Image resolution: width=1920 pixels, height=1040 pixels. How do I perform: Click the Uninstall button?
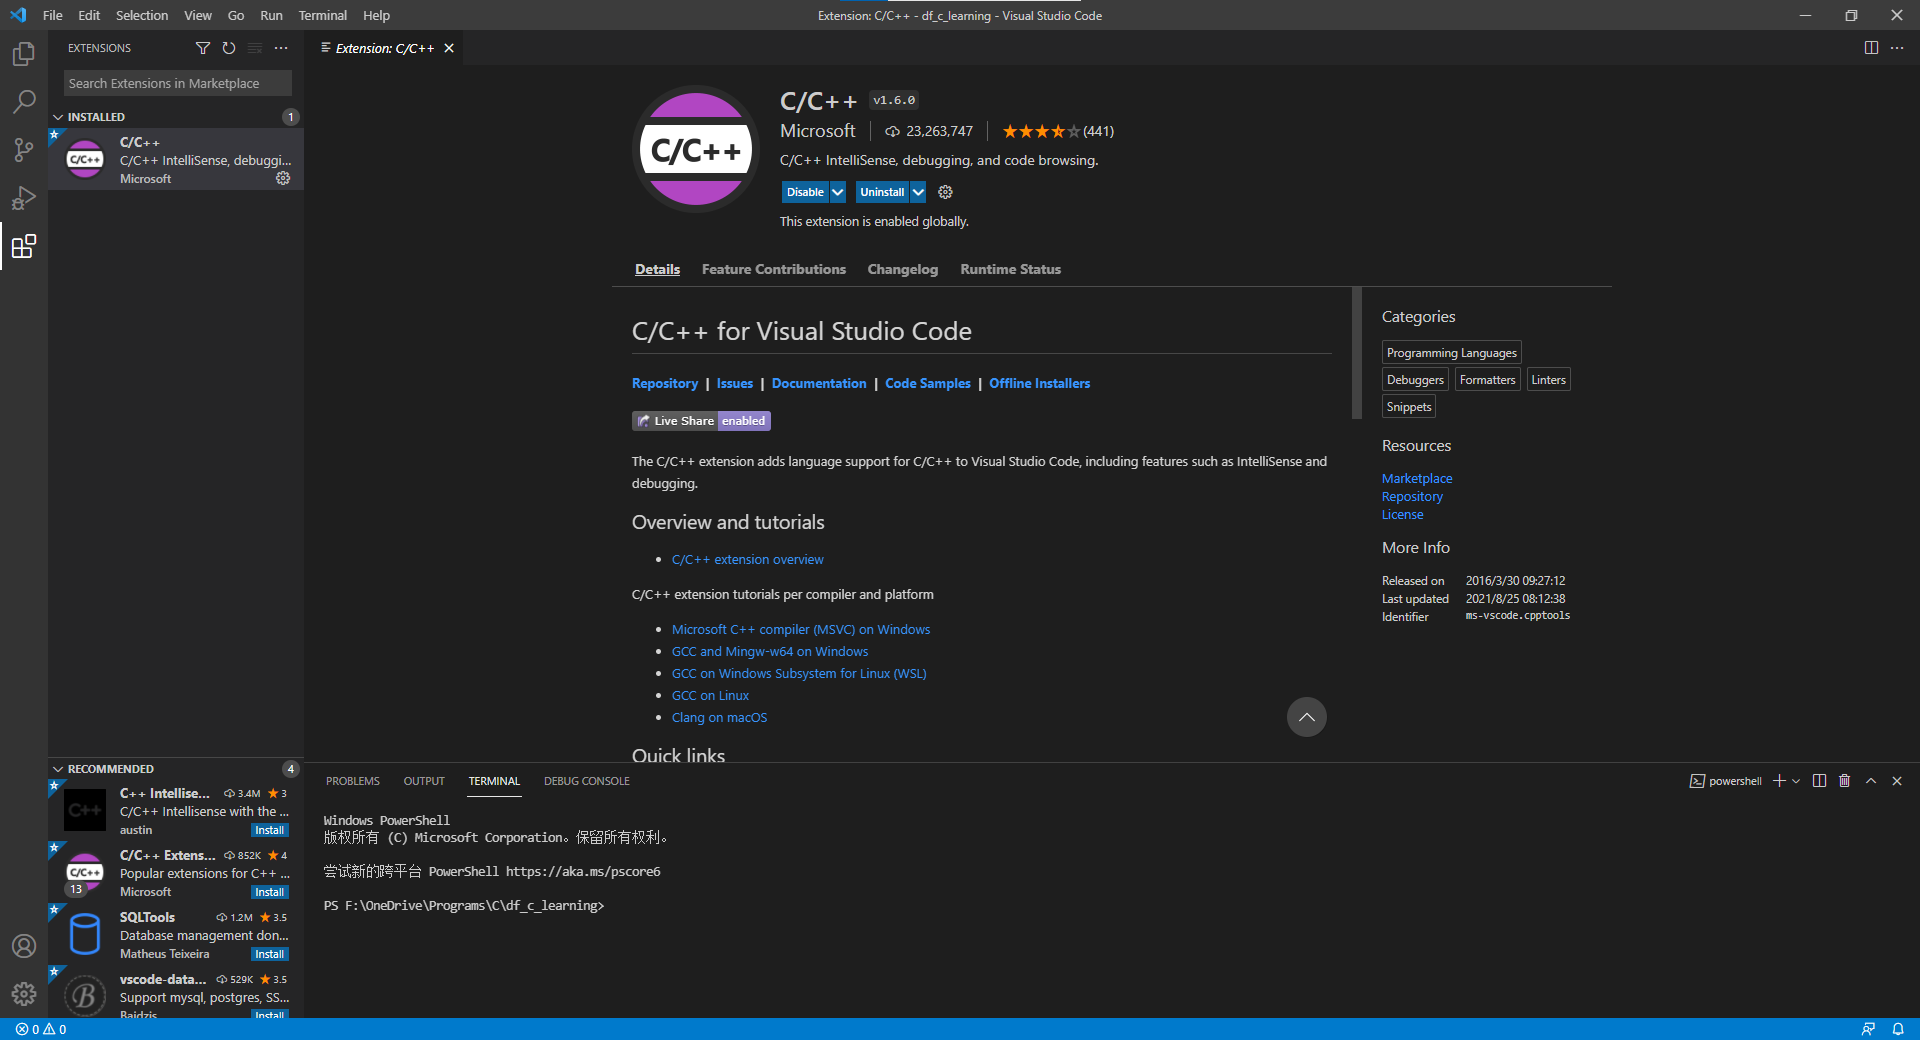click(x=882, y=192)
